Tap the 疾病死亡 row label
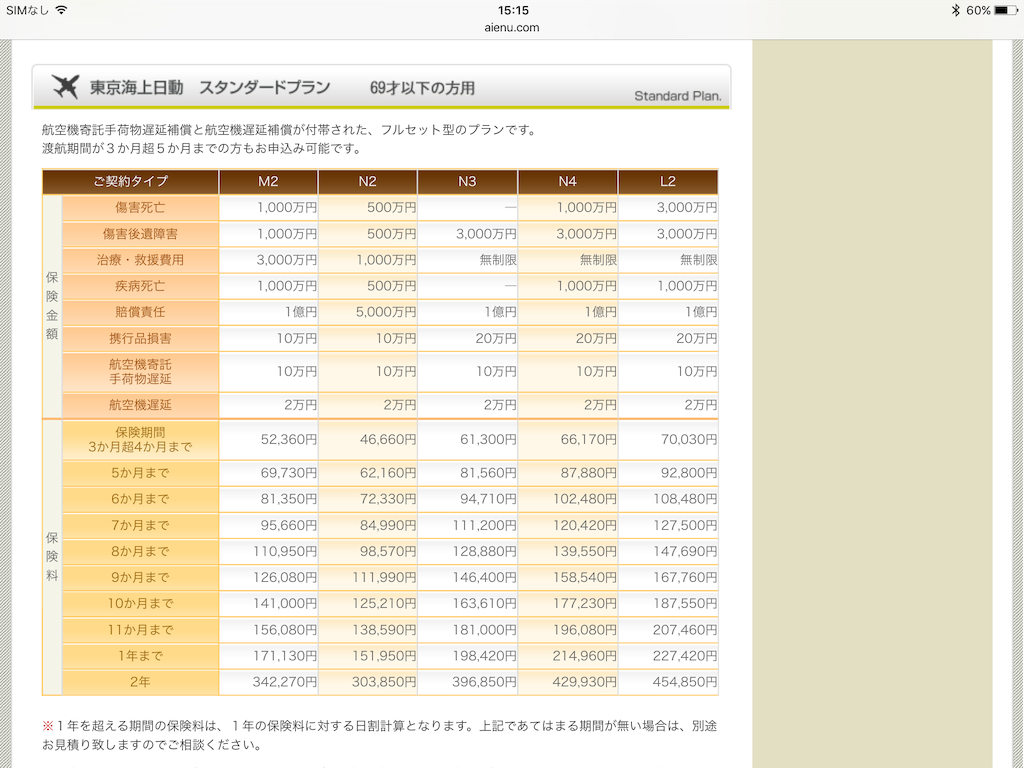 [140, 286]
